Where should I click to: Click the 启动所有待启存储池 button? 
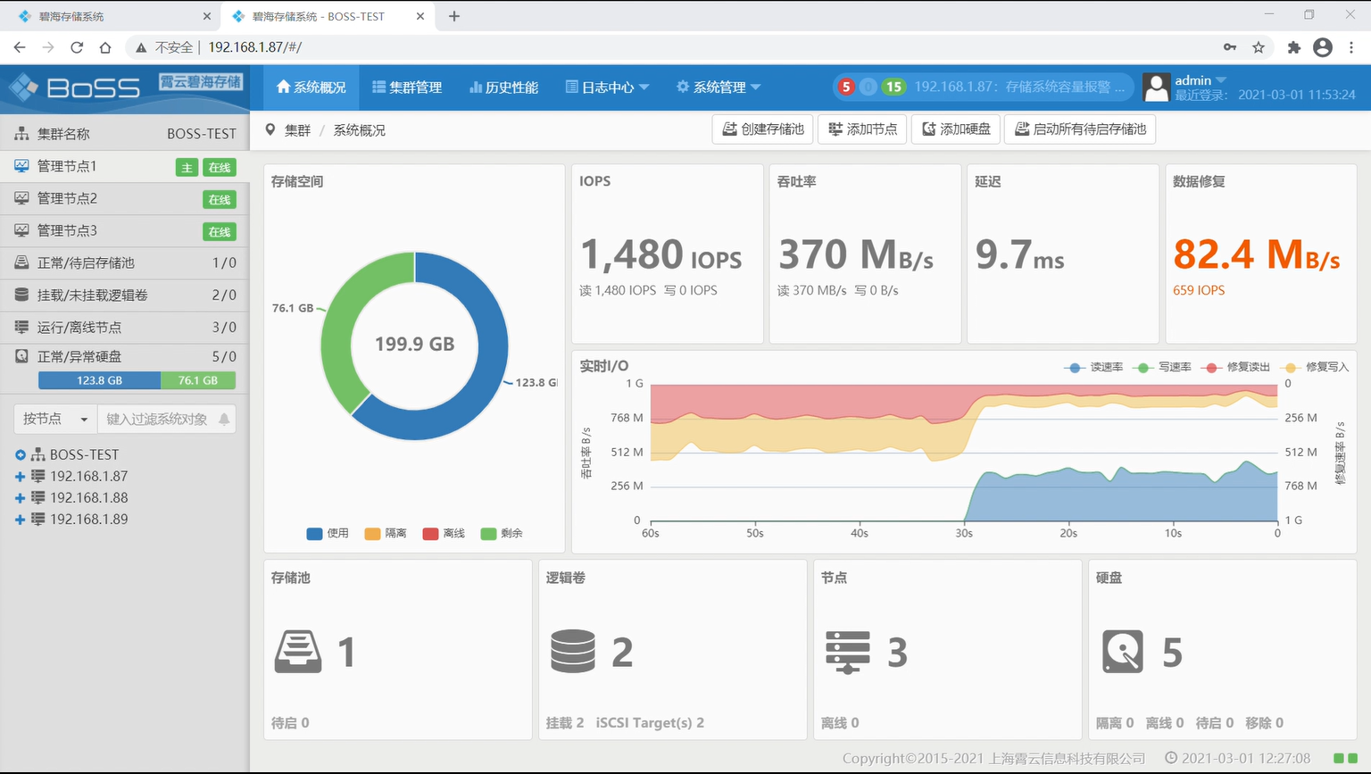click(x=1080, y=129)
